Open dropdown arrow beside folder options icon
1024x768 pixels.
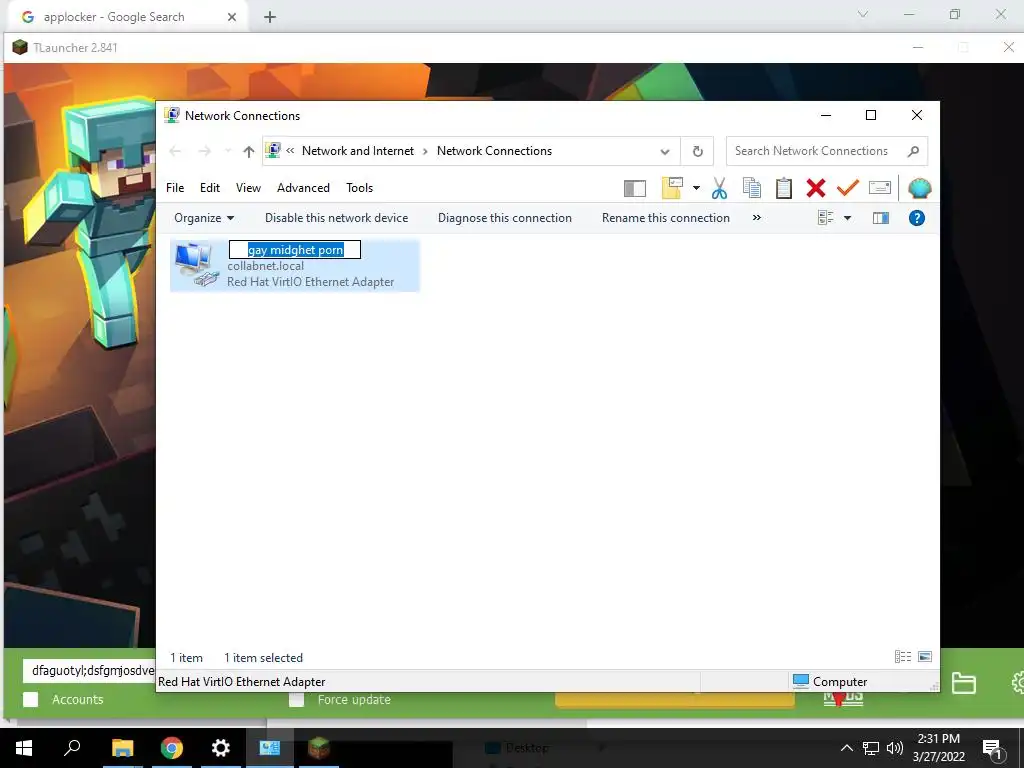696,188
